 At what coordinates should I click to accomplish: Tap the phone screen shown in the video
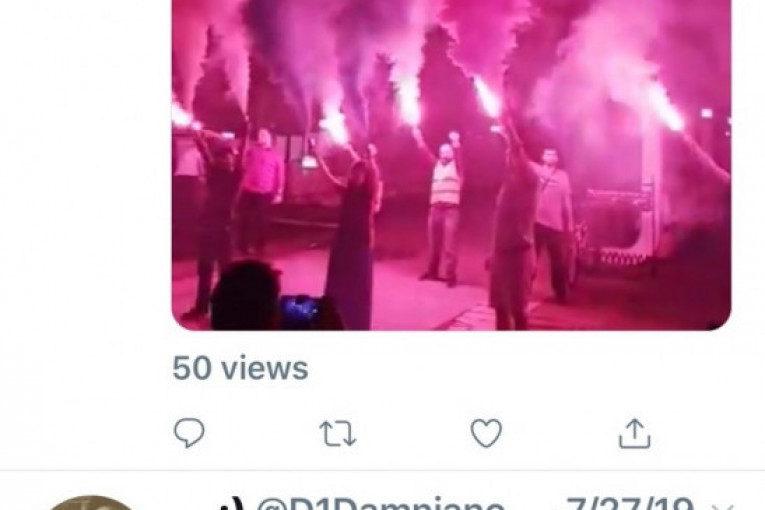(300, 310)
